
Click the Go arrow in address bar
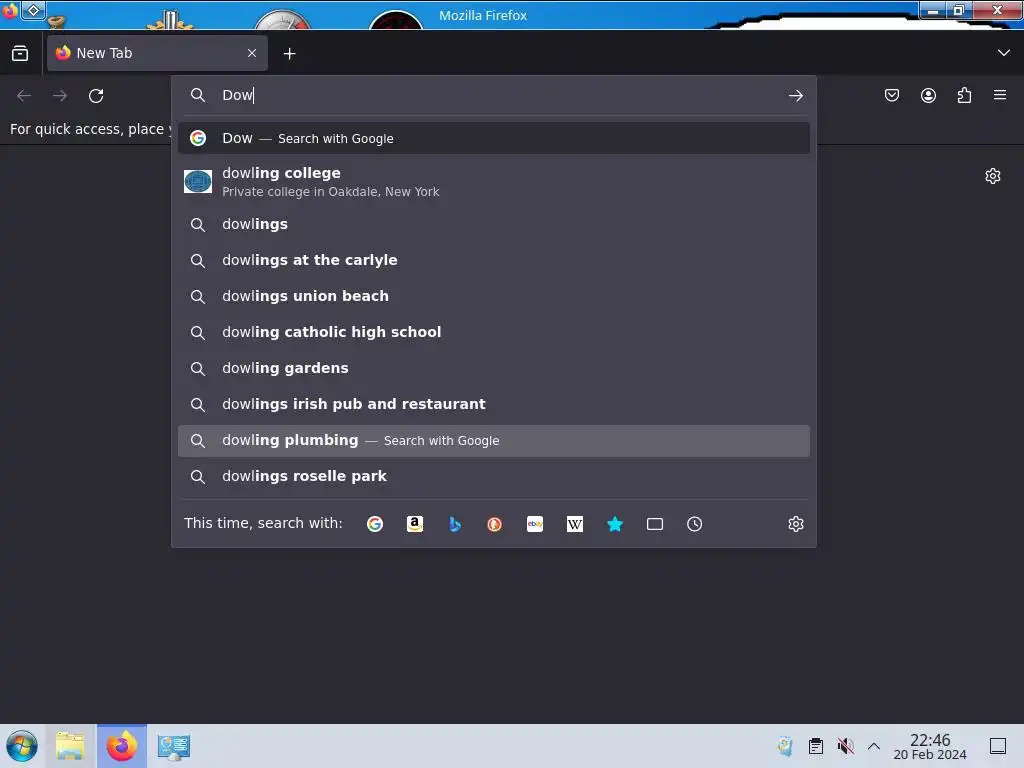click(x=795, y=95)
